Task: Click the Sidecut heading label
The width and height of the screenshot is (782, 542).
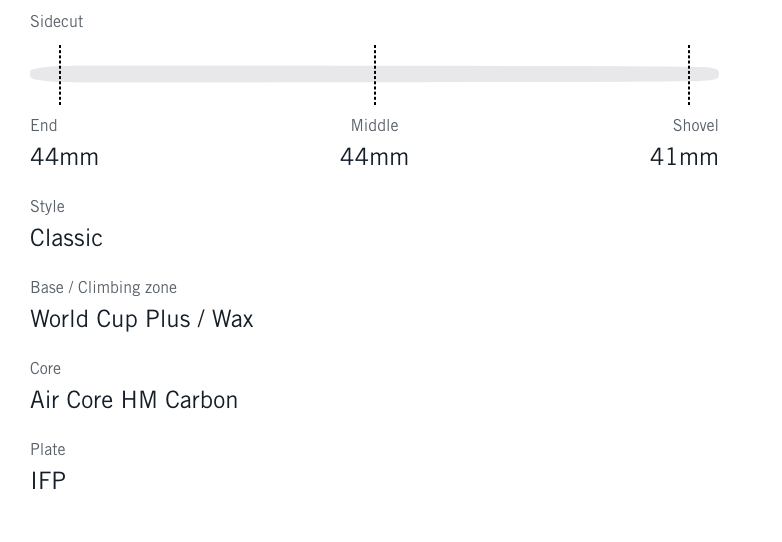Action: pyautogui.click(x=56, y=22)
